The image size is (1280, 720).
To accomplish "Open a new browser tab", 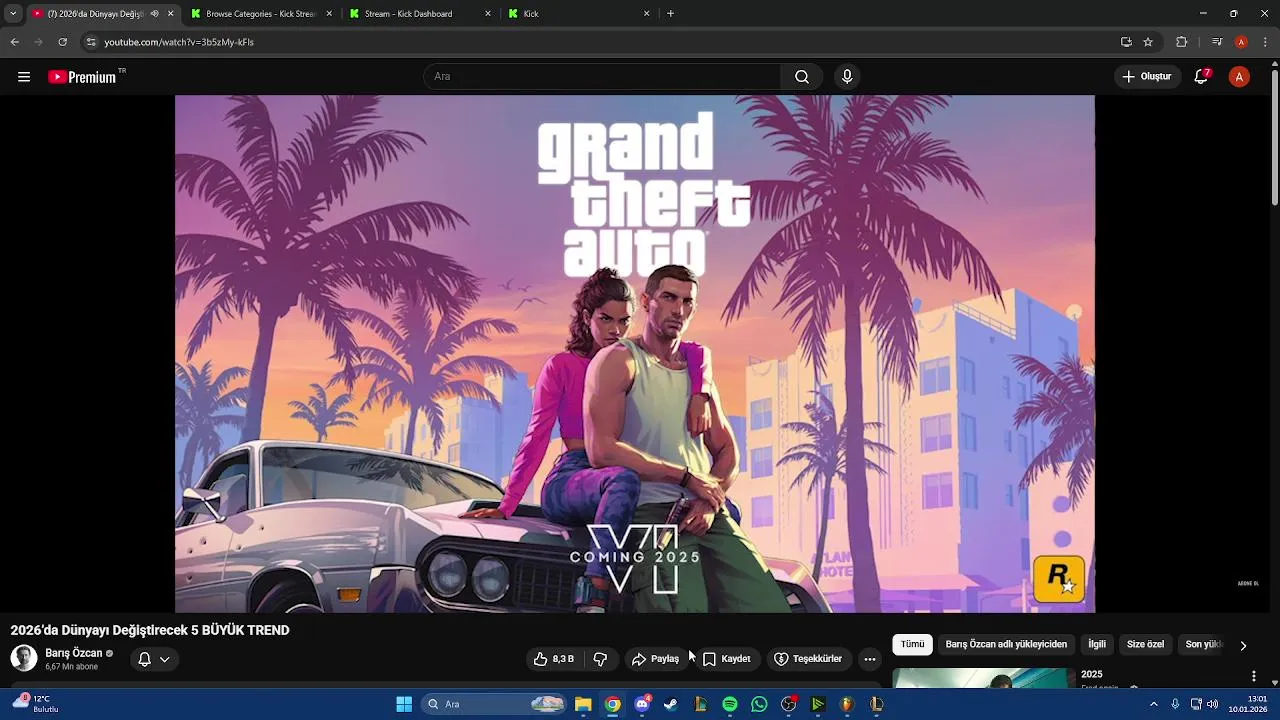I will 670,14.
